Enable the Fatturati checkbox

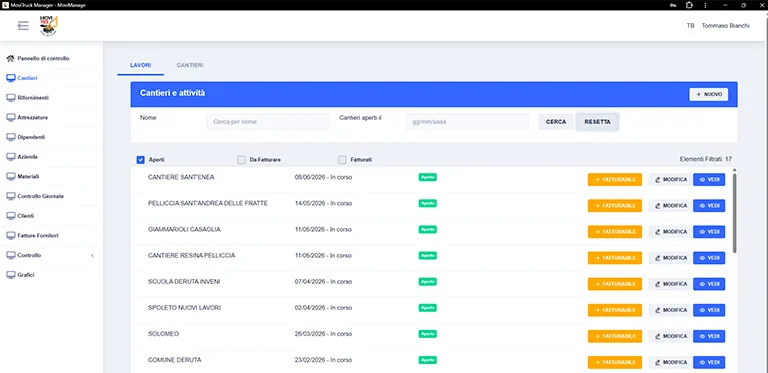342,160
